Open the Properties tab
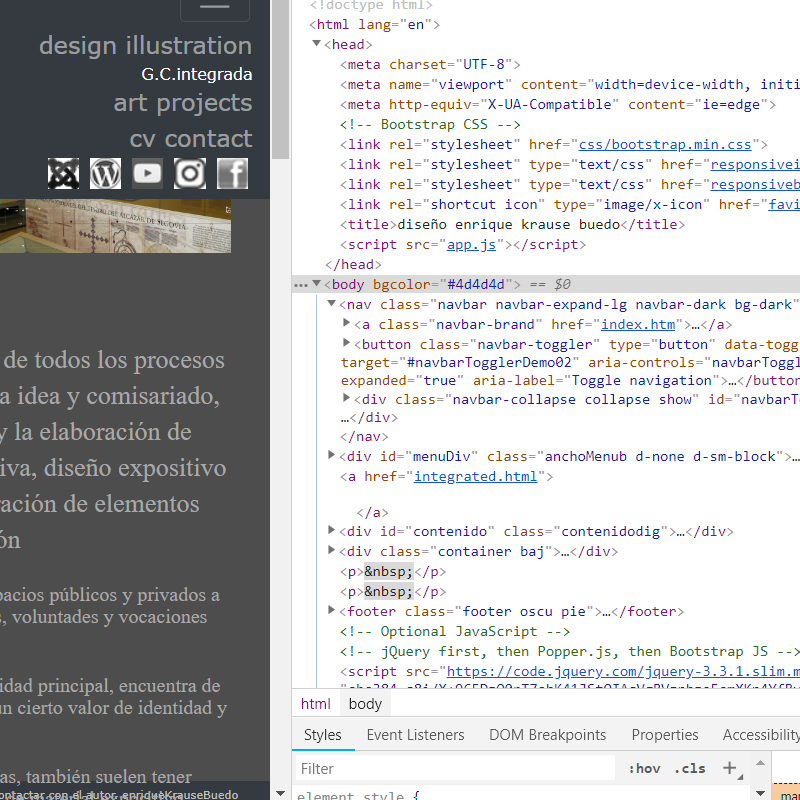800x800 pixels. tap(665, 735)
